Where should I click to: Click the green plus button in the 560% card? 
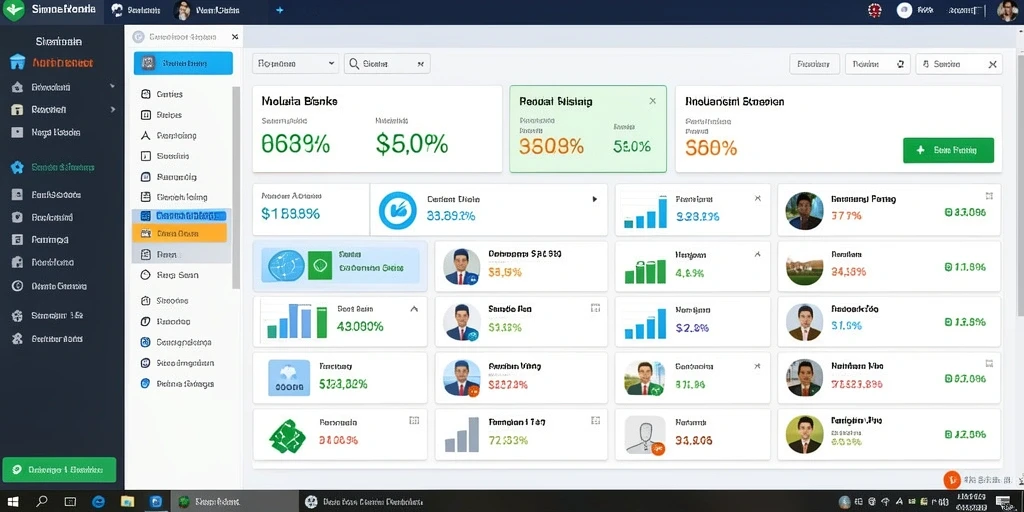point(948,150)
